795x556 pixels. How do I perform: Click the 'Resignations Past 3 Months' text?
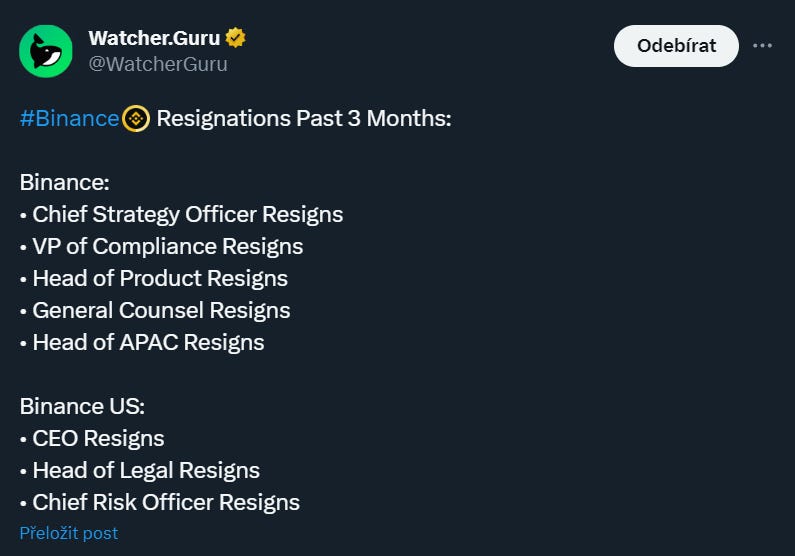(x=304, y=119)
